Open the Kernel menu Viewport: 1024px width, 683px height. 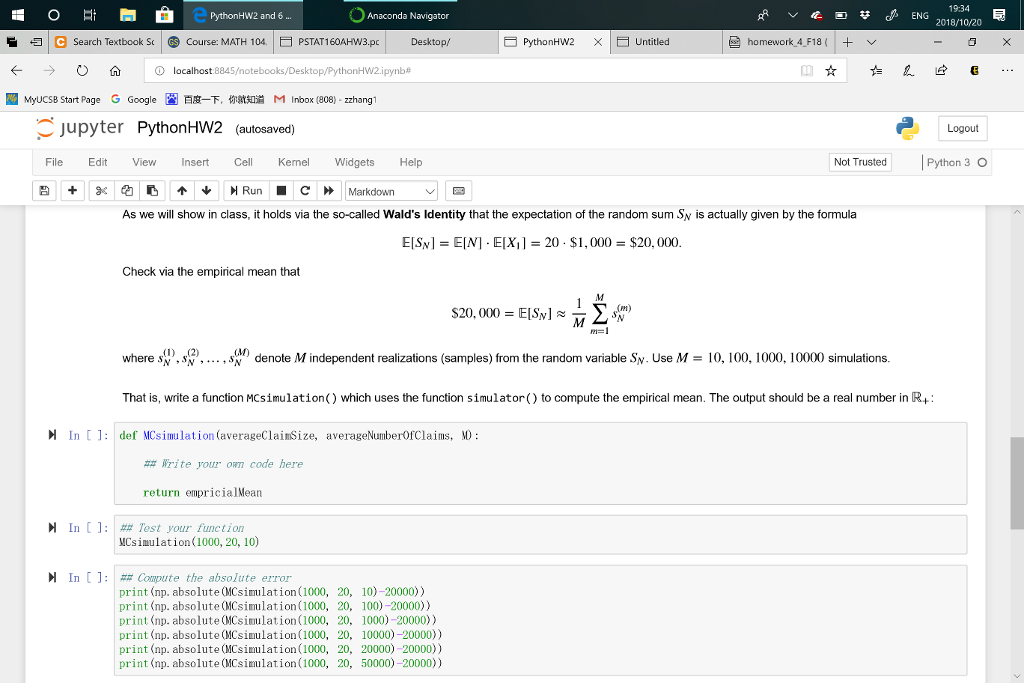pyautogui.click(x=293, y=162)
